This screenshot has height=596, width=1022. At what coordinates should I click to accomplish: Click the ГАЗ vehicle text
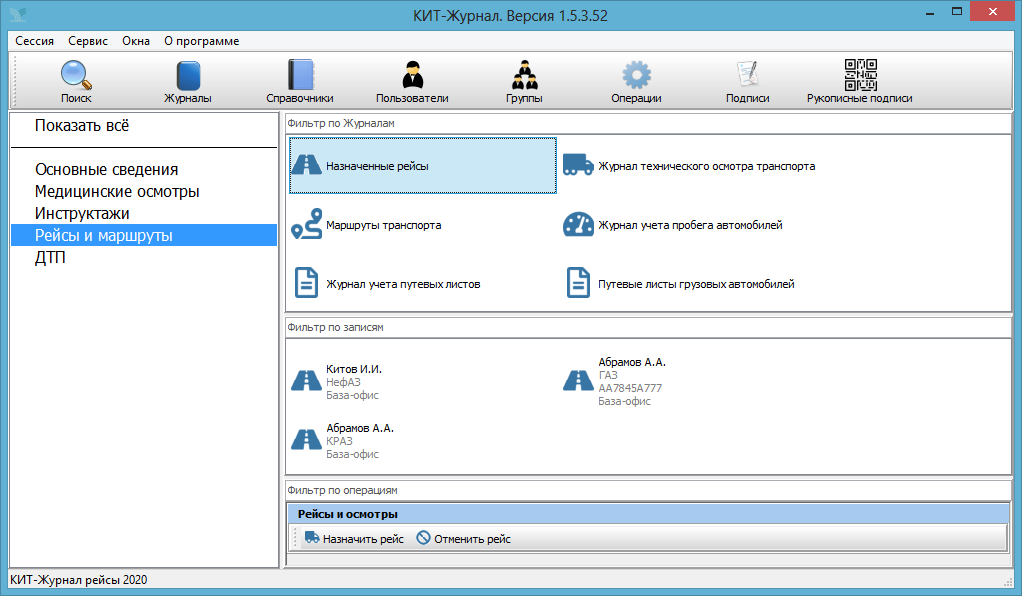point(607,375)
